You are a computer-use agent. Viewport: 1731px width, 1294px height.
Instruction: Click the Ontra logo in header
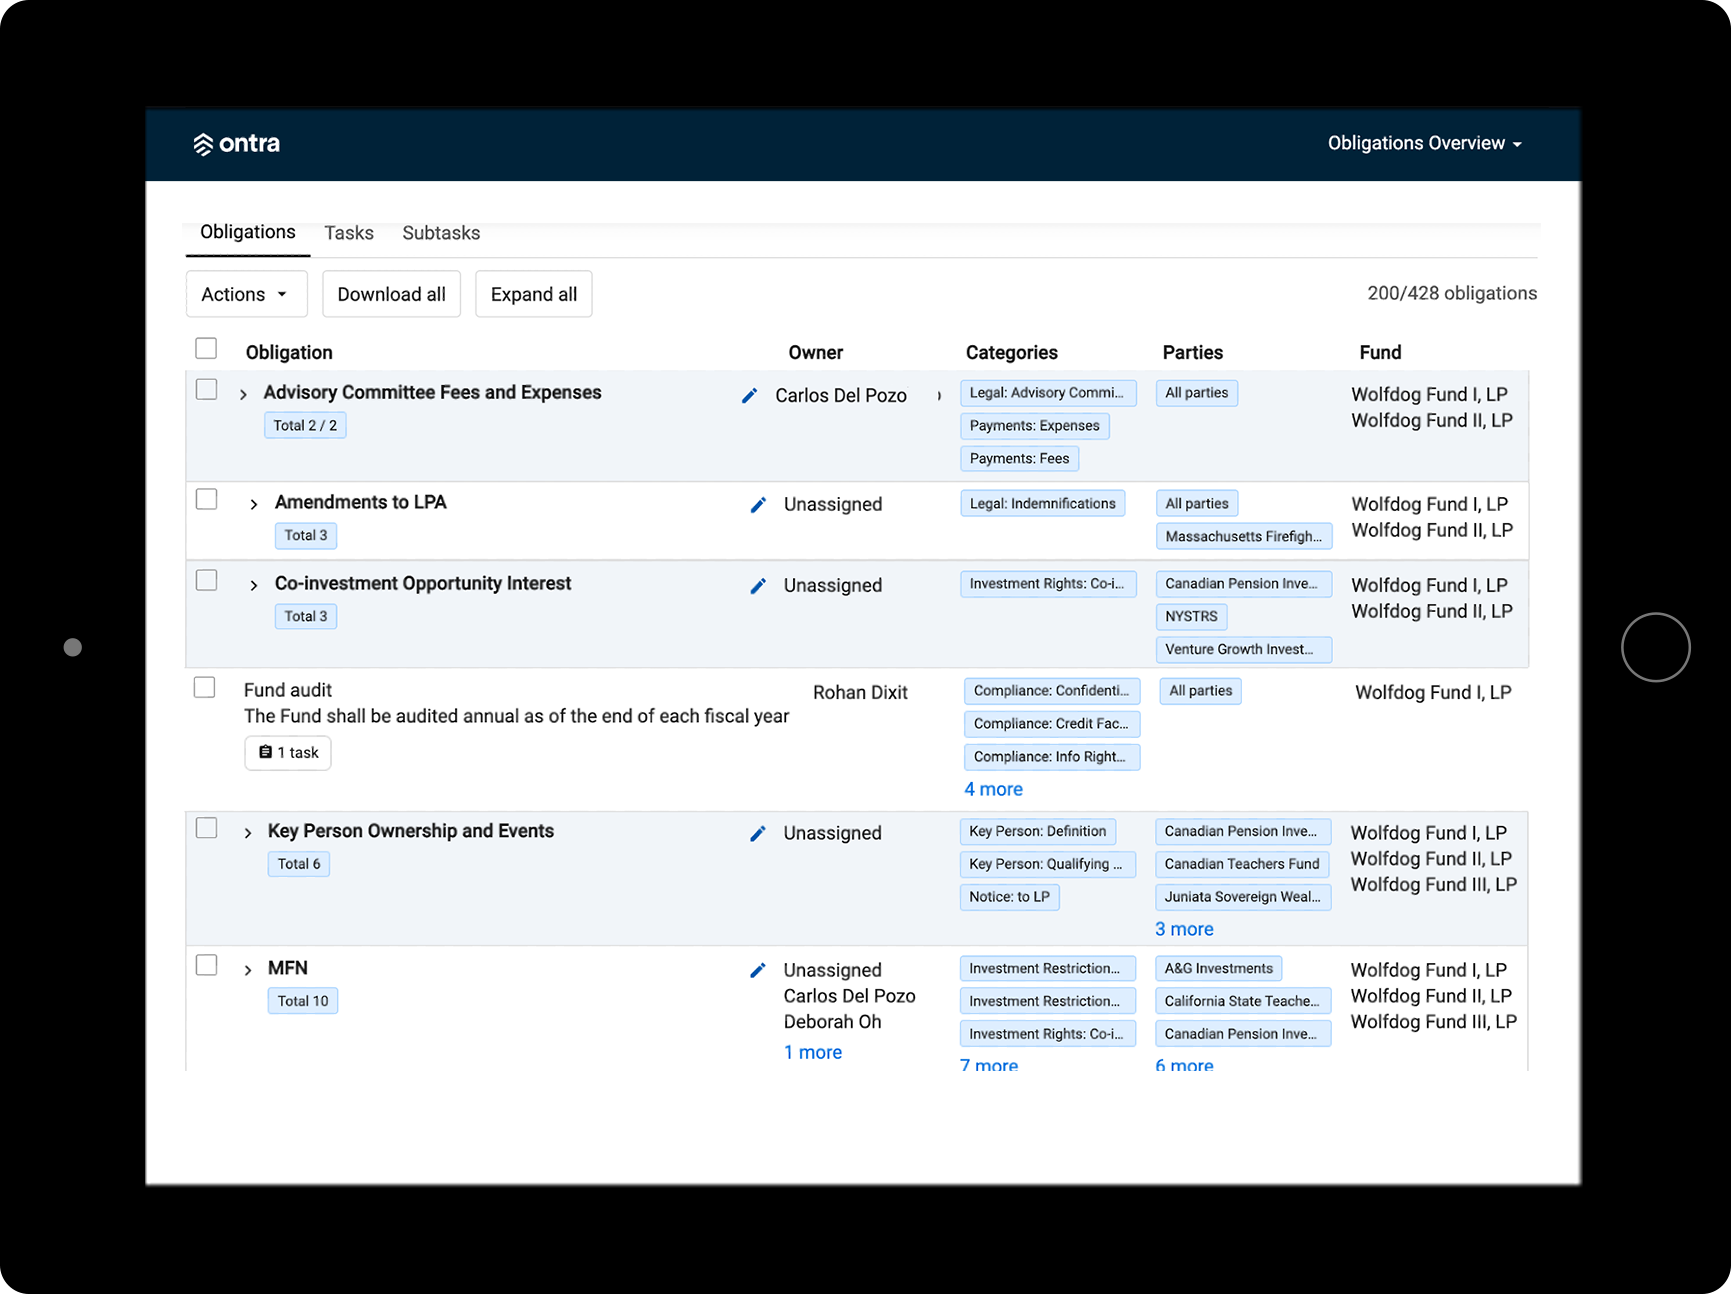click(x=237, y=144)
